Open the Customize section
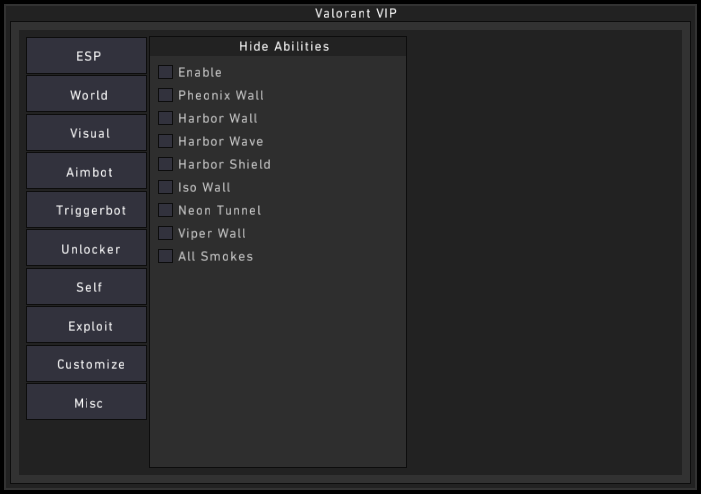This screenshot has width=701, height=494. click(x=87, y=364)
